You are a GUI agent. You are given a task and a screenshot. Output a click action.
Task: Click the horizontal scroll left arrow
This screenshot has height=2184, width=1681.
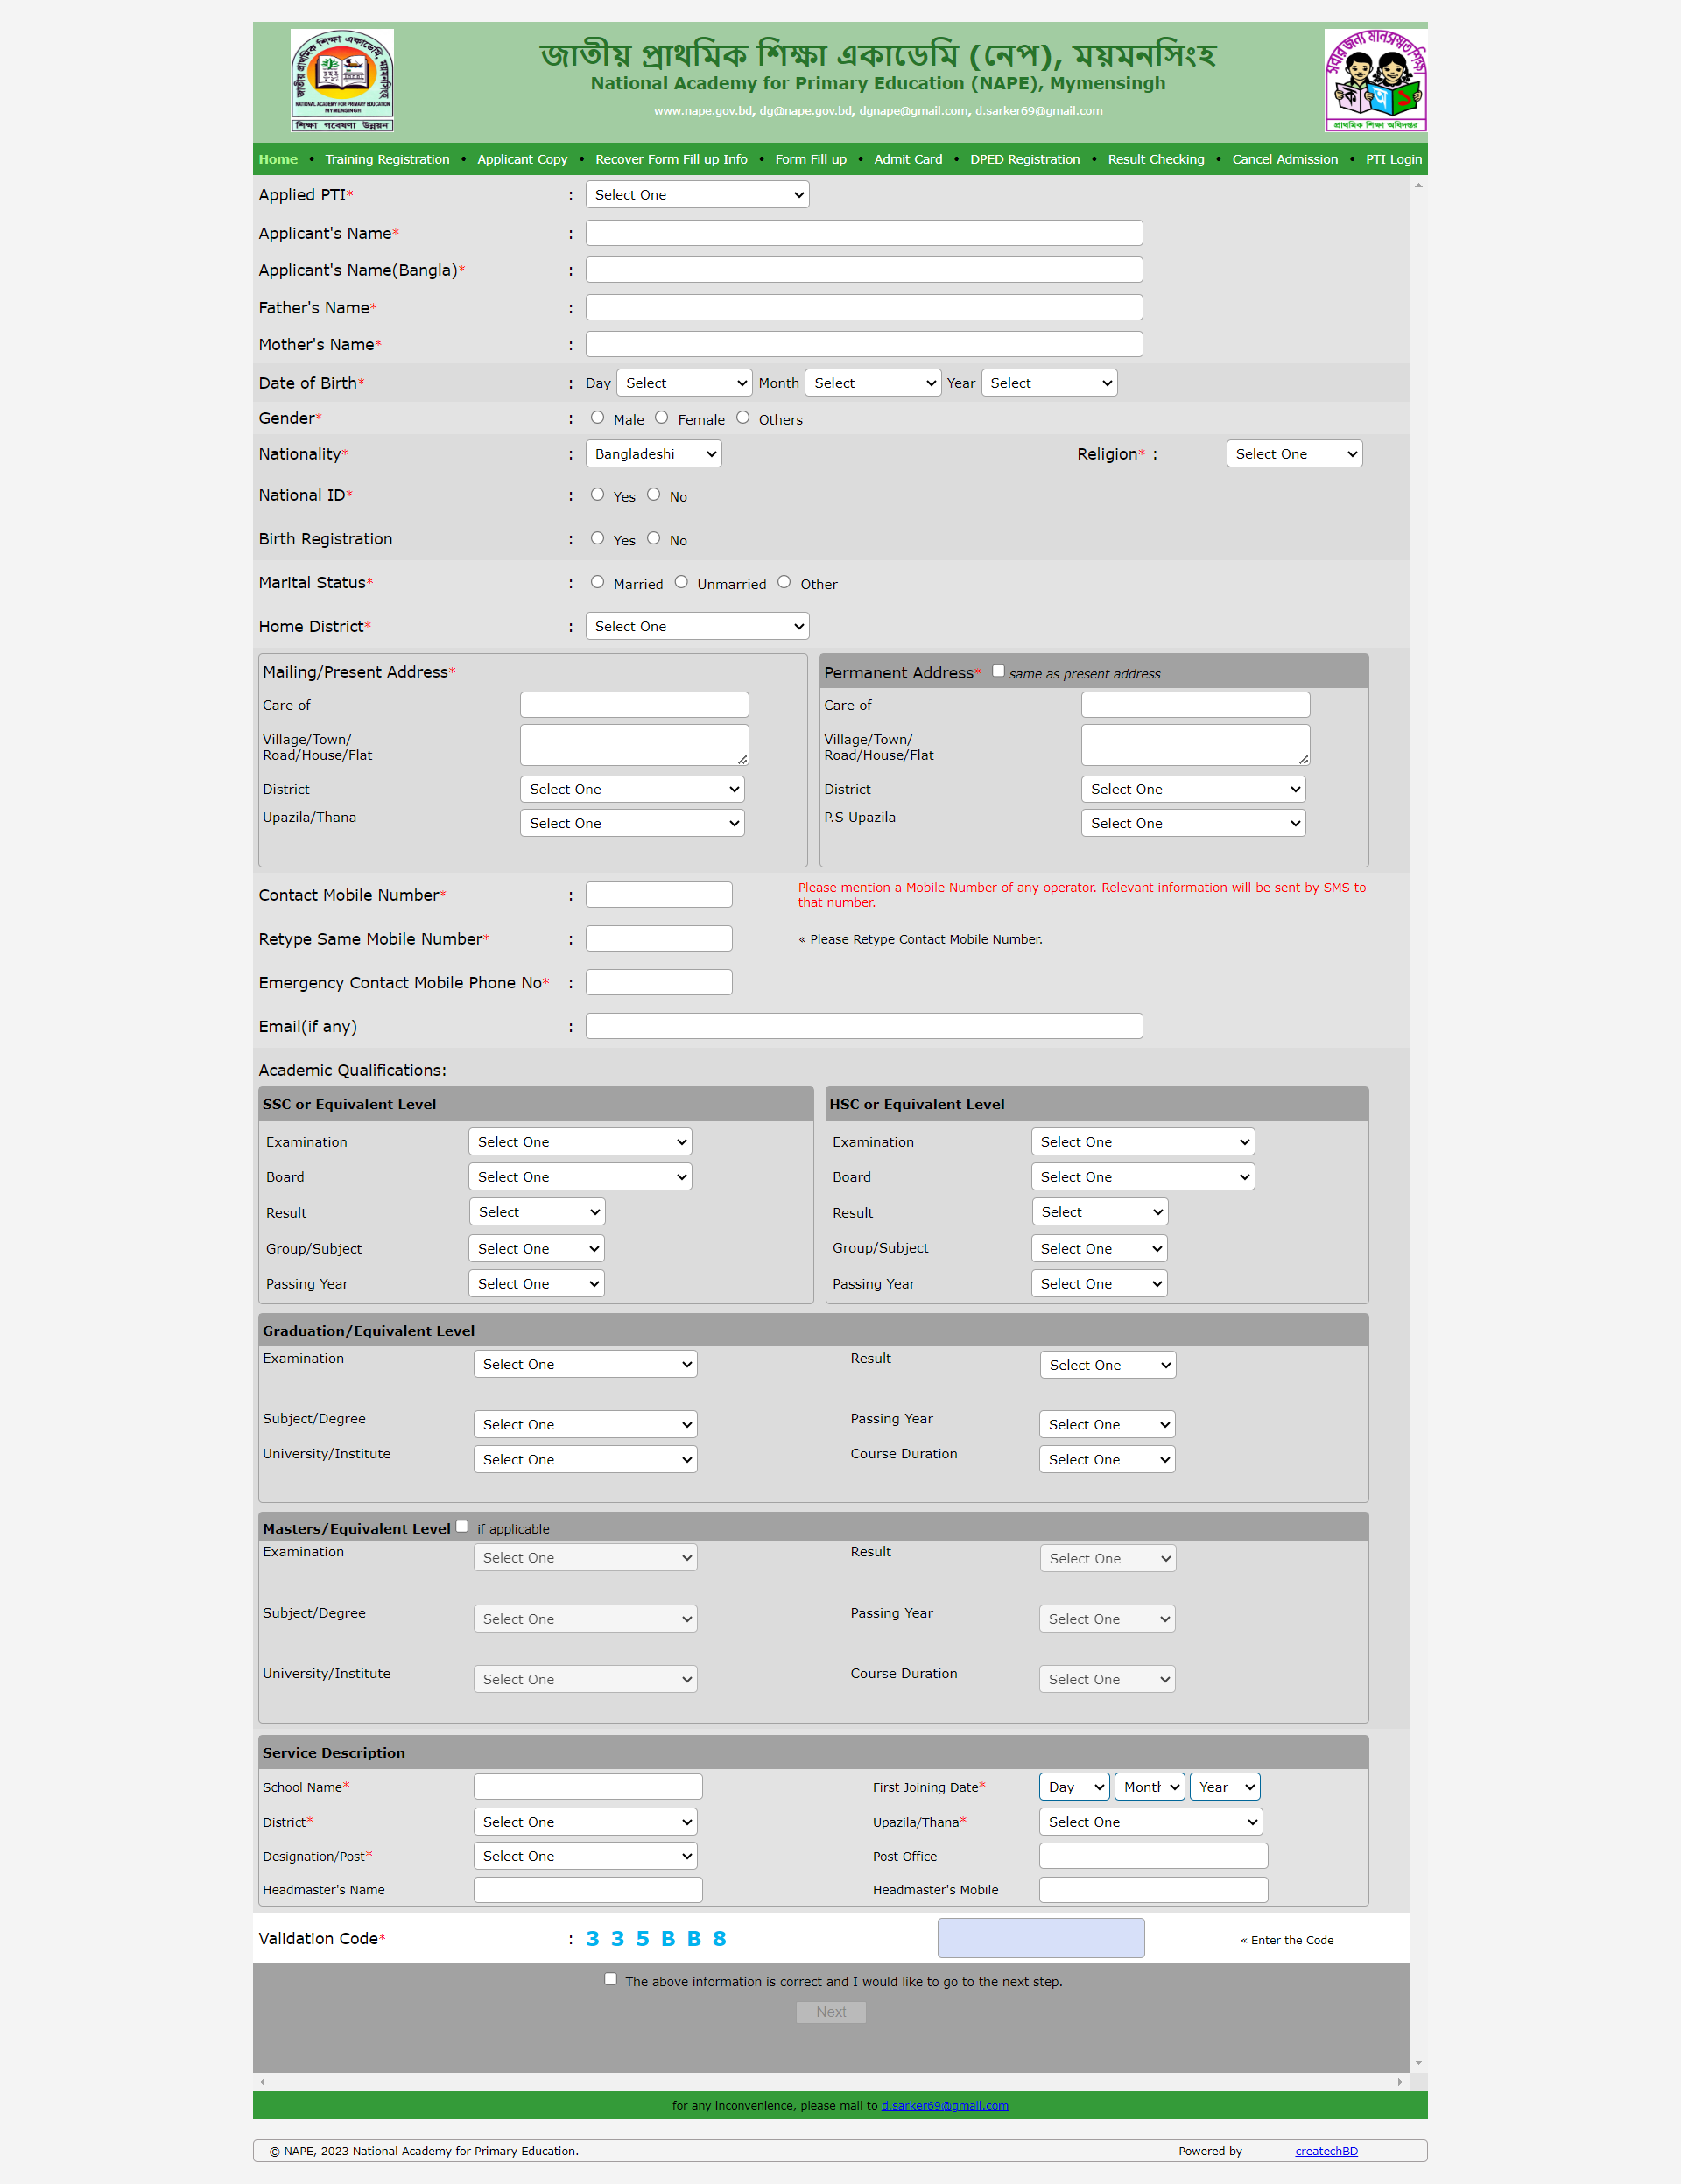(263, 2082)
